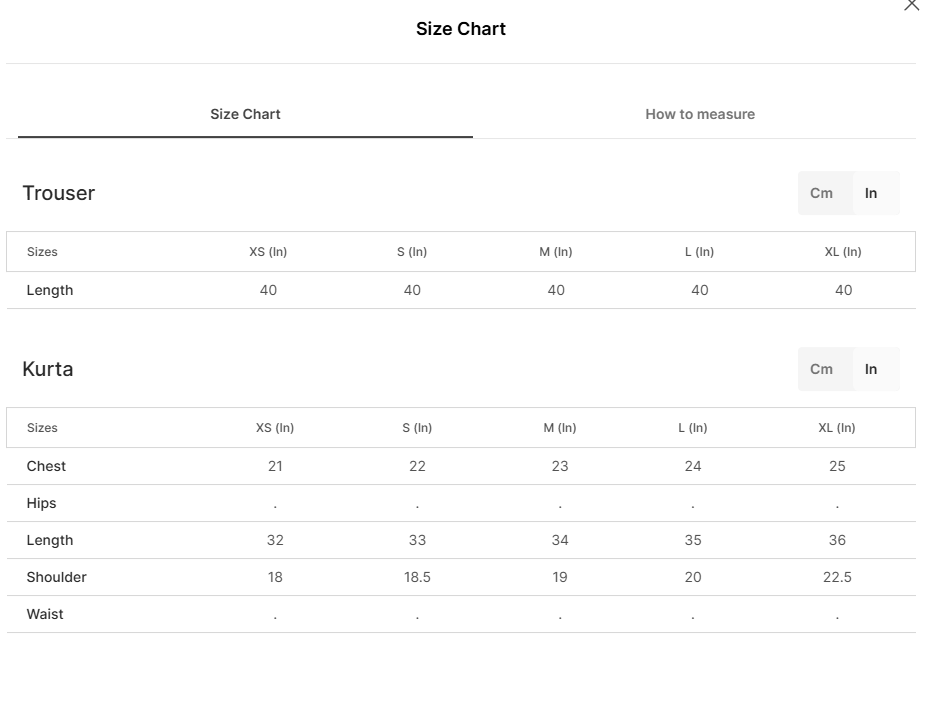The height and width of the screenshot is (704, 926).
Task: Click the Trouser section heading
Action: 58,193
